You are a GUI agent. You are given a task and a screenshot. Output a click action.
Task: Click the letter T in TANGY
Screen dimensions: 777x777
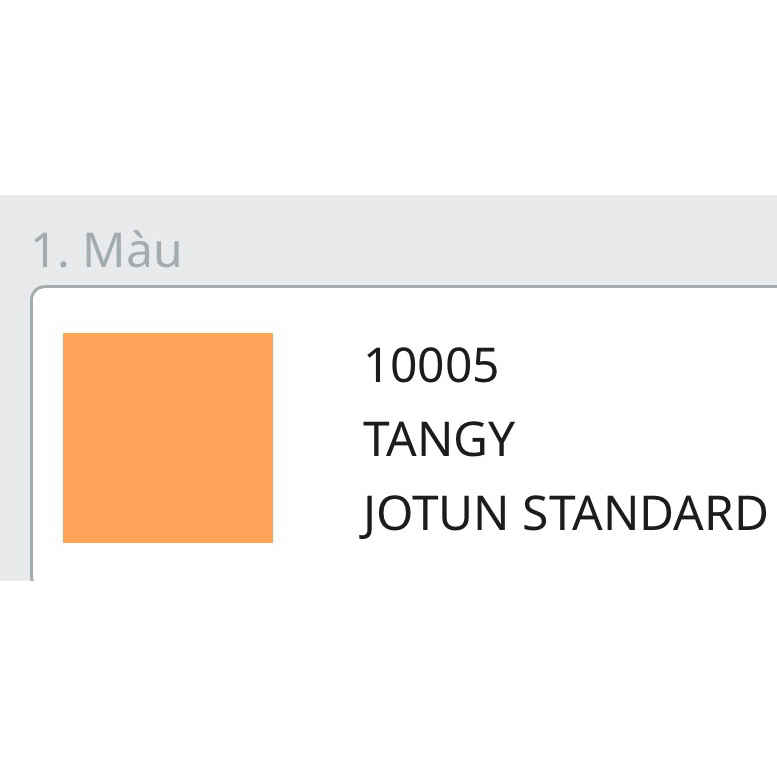[376, 440]
